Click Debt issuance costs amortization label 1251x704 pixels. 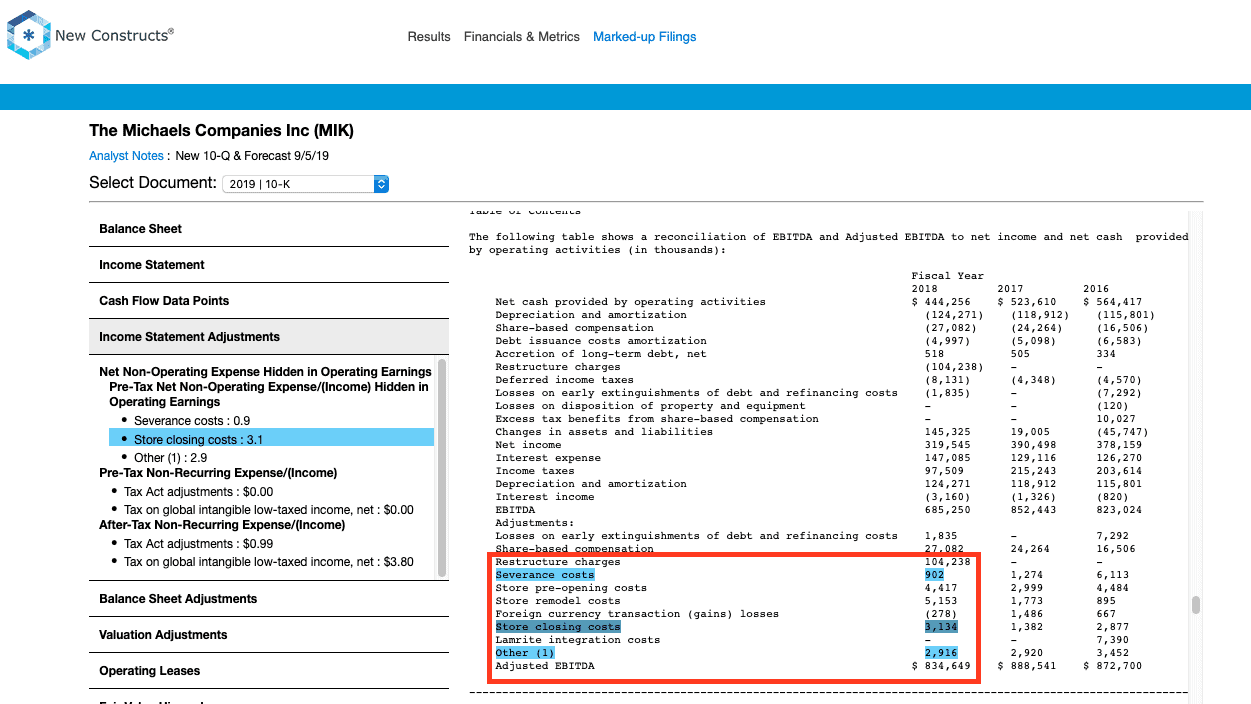[601, 341]
